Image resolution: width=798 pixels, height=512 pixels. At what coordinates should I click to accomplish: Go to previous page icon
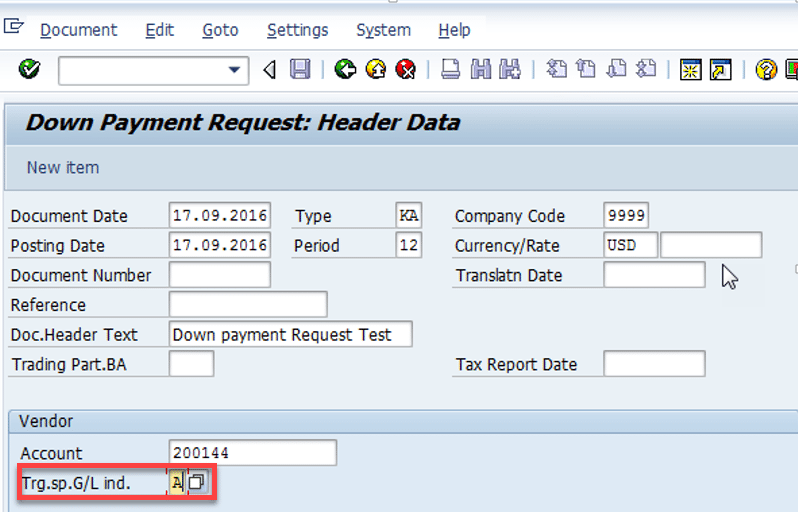[586, 69]
